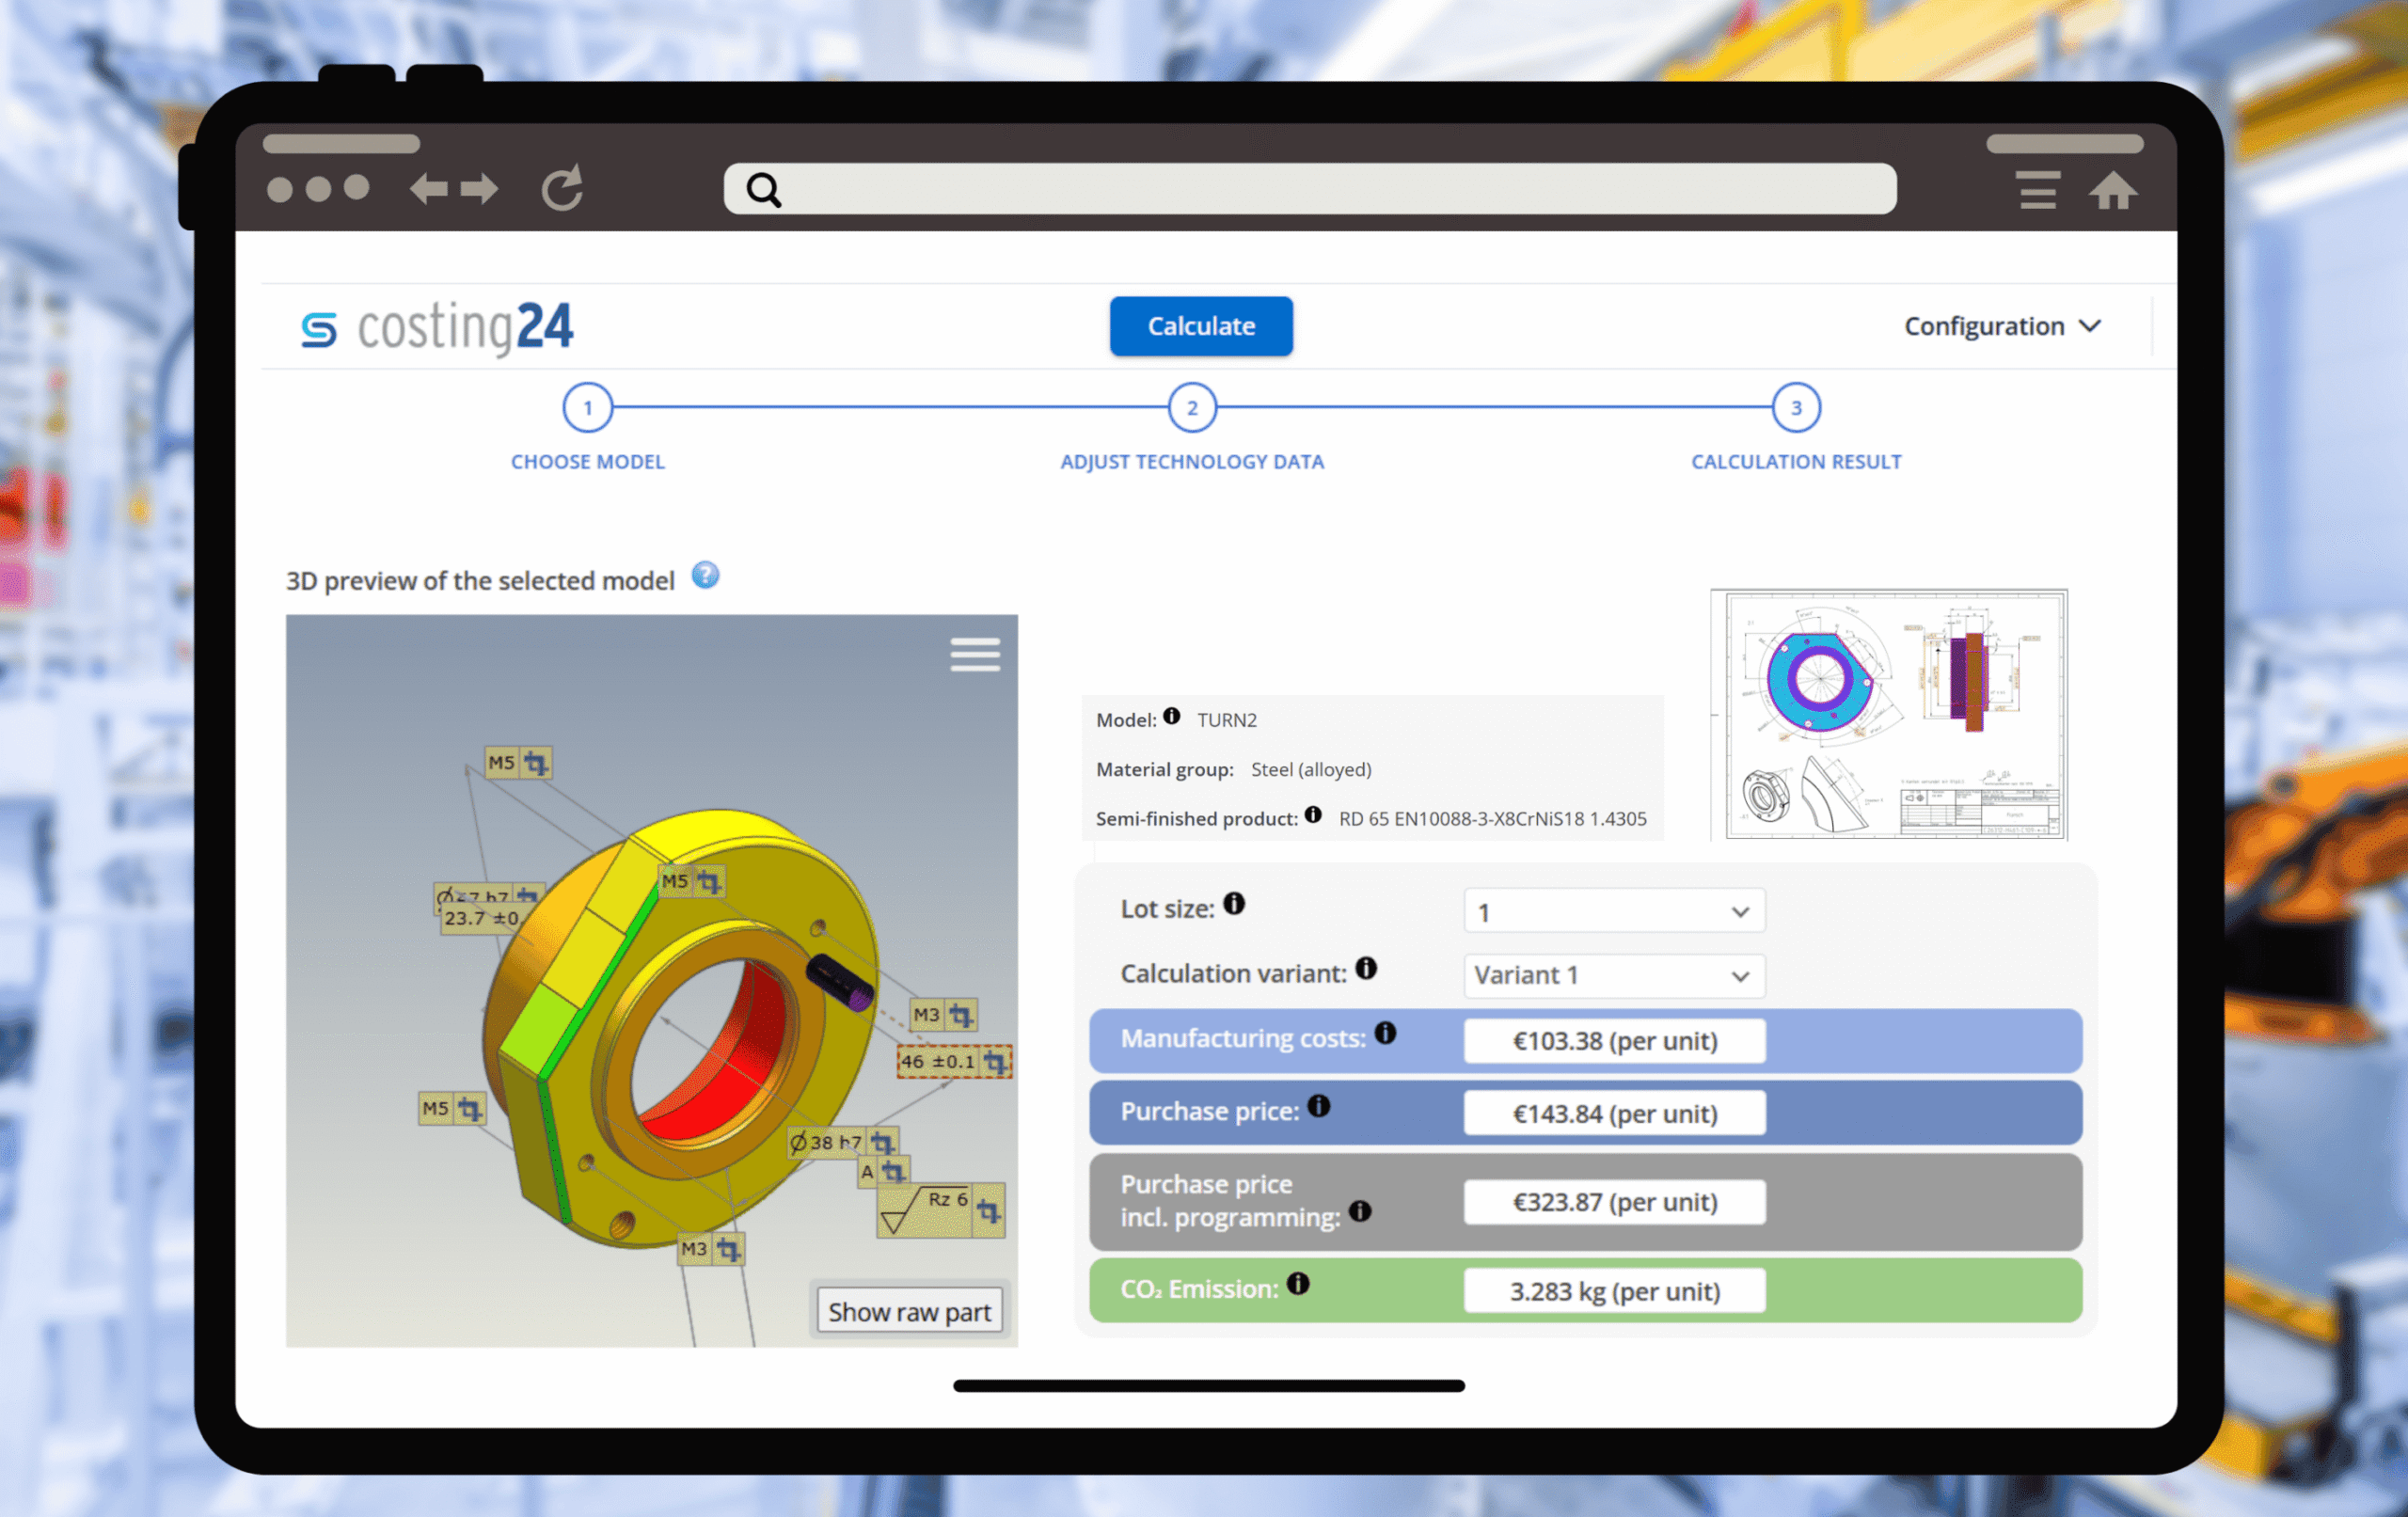This screenshot has width=2408, height=1517.
Task: Select the top M5 annotation in 3D view
Action: 518,763
